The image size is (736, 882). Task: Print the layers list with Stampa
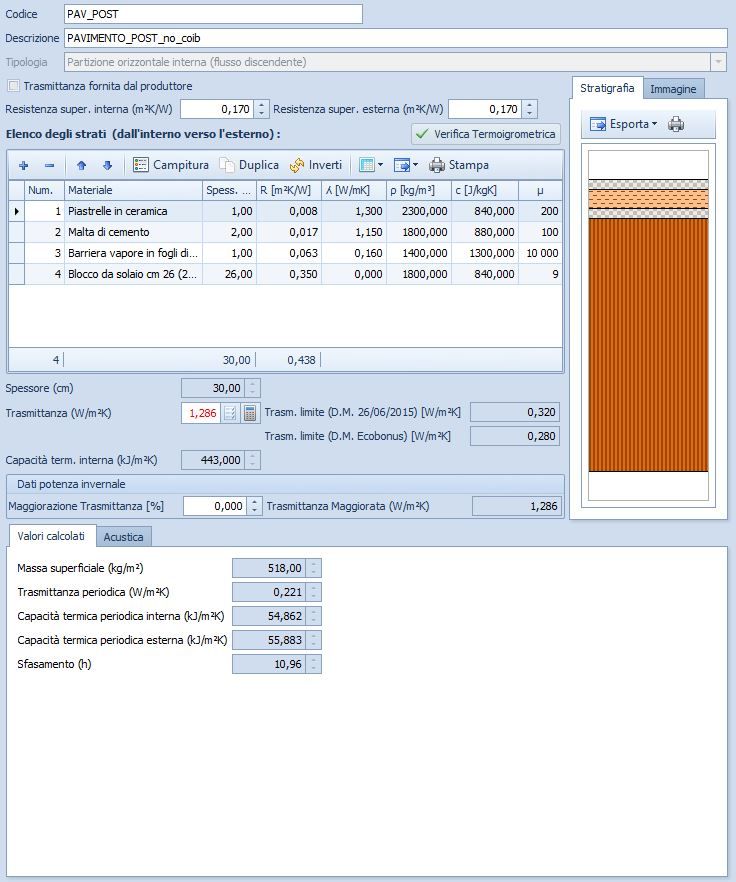coord(459,165)
